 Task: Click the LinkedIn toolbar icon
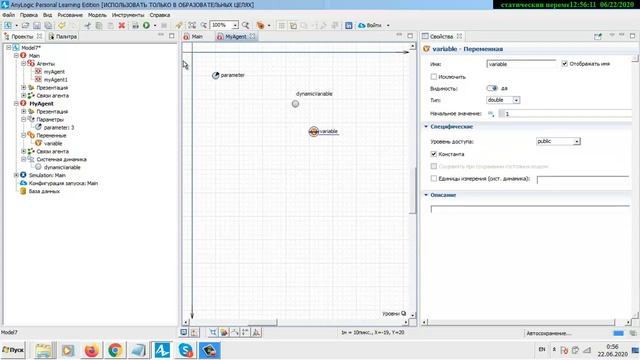(x=349, y=25)
